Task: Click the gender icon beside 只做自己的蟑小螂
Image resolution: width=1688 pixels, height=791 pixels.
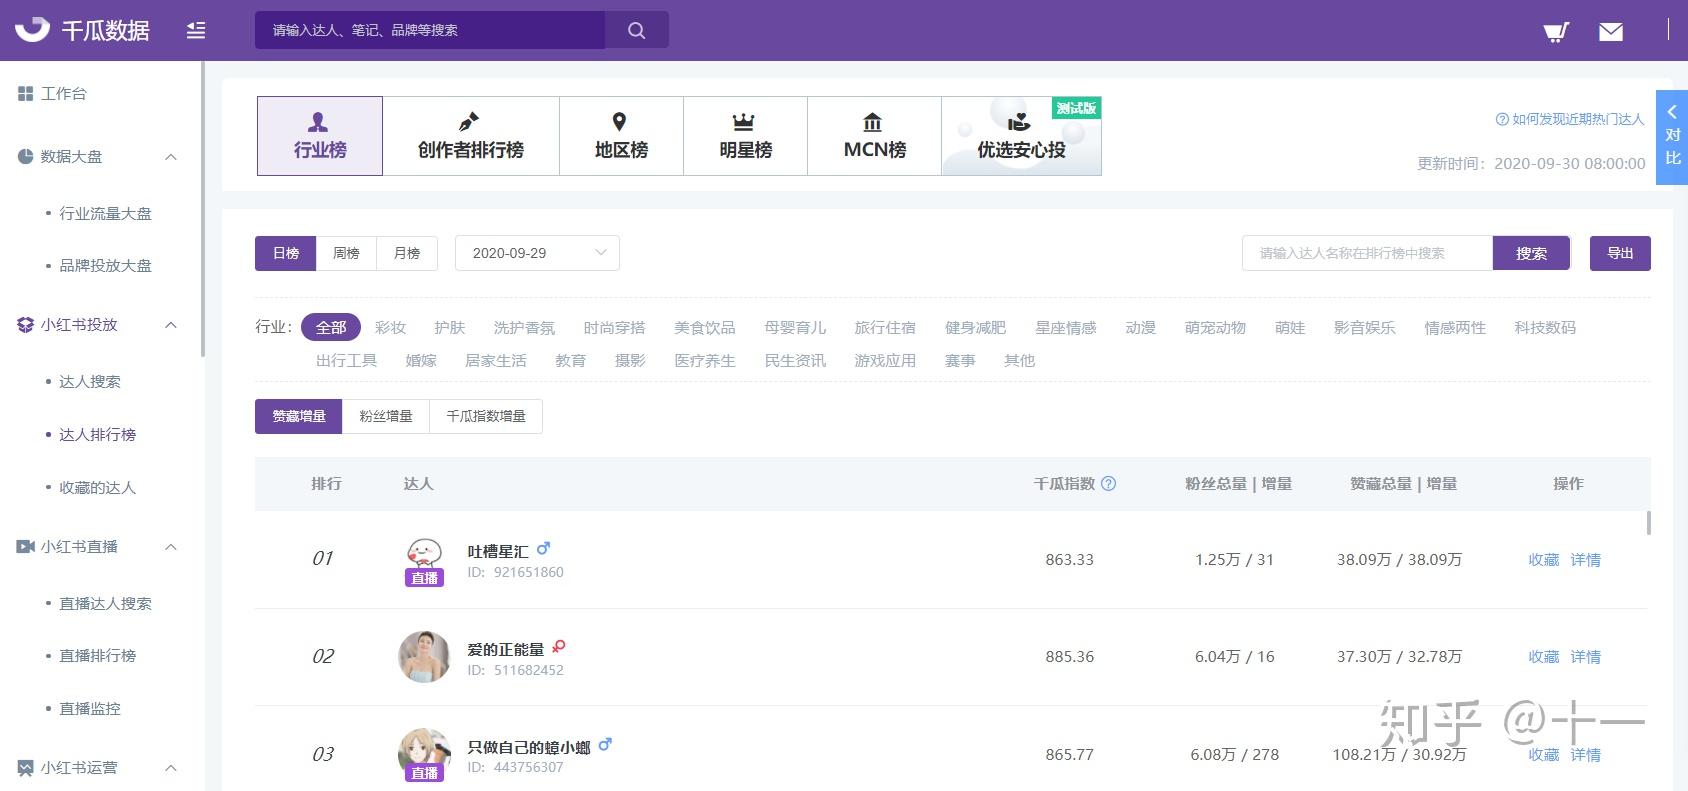Action: 605,744
